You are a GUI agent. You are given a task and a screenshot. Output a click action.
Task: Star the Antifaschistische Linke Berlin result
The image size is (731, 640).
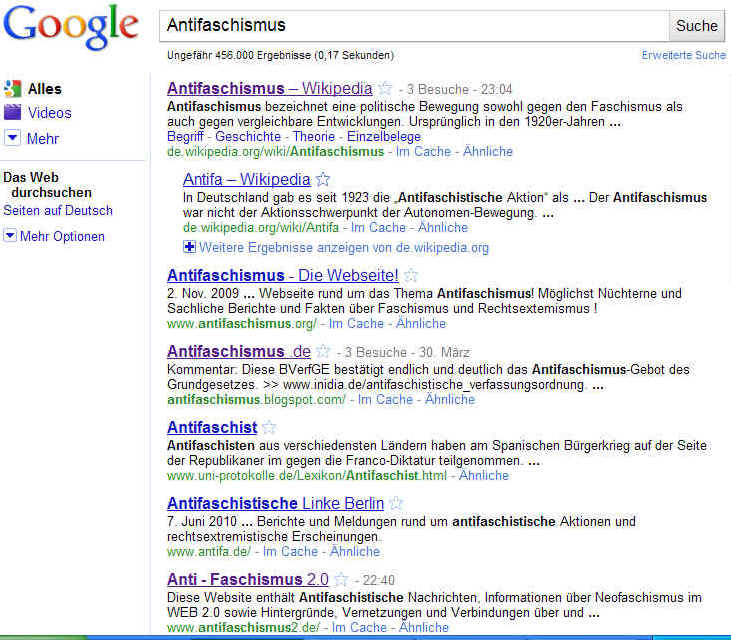point(396,503)
